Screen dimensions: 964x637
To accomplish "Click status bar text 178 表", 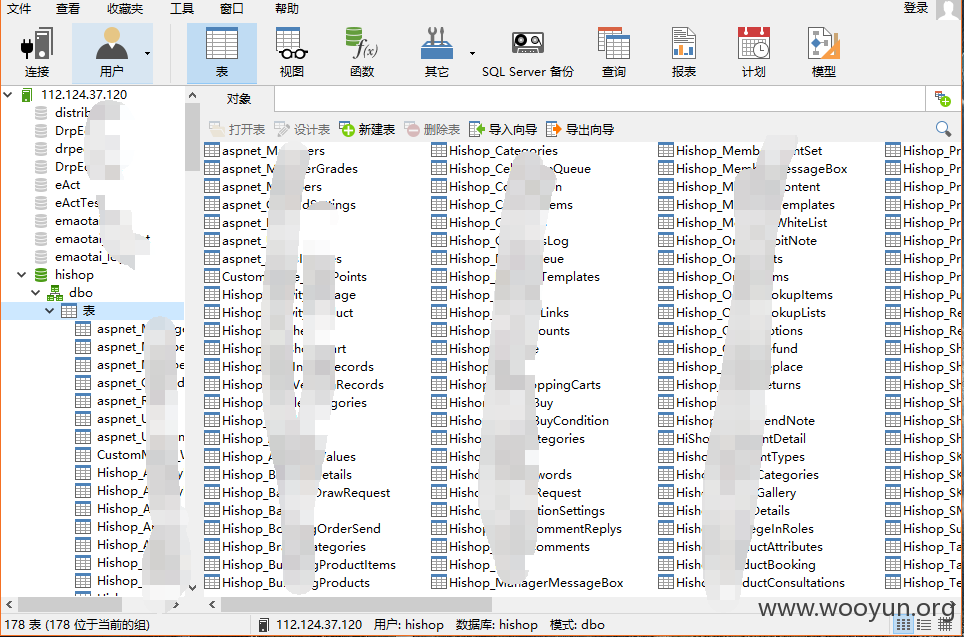I will click(23, 625).
